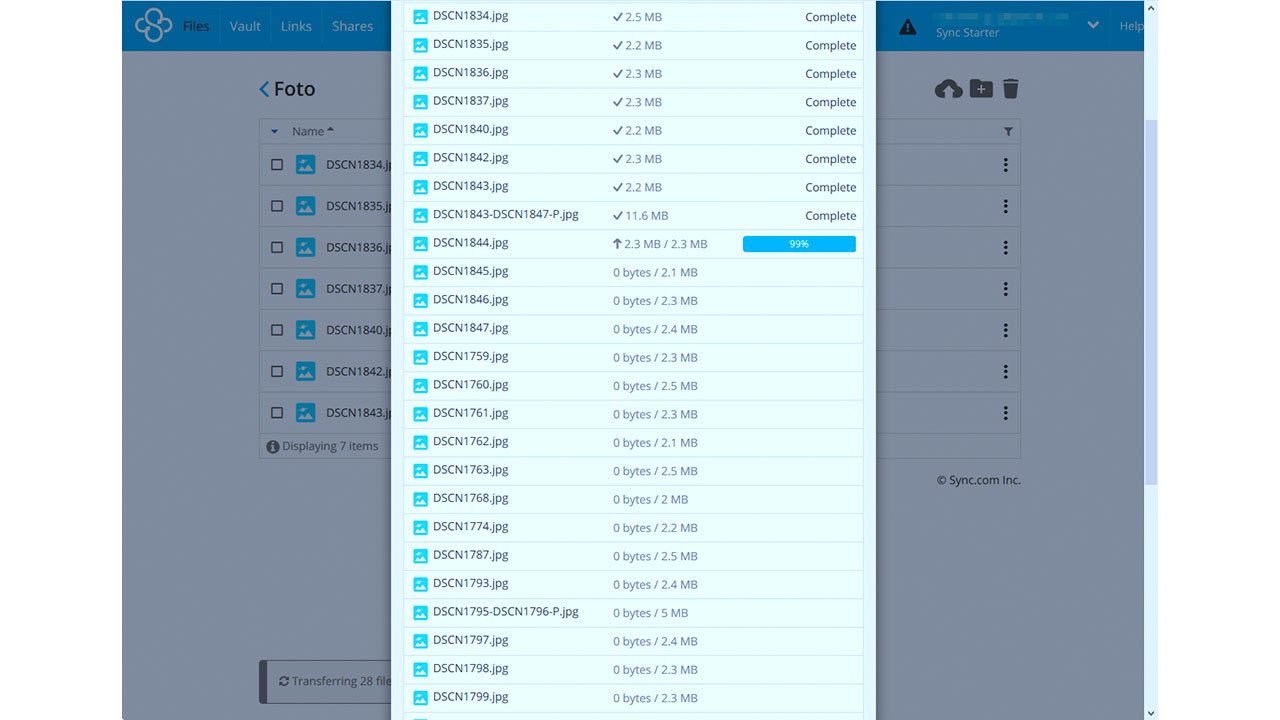Click the Sync.com logo icon
The width and height of the screenshot is (1280, 720).
[153, 26]
